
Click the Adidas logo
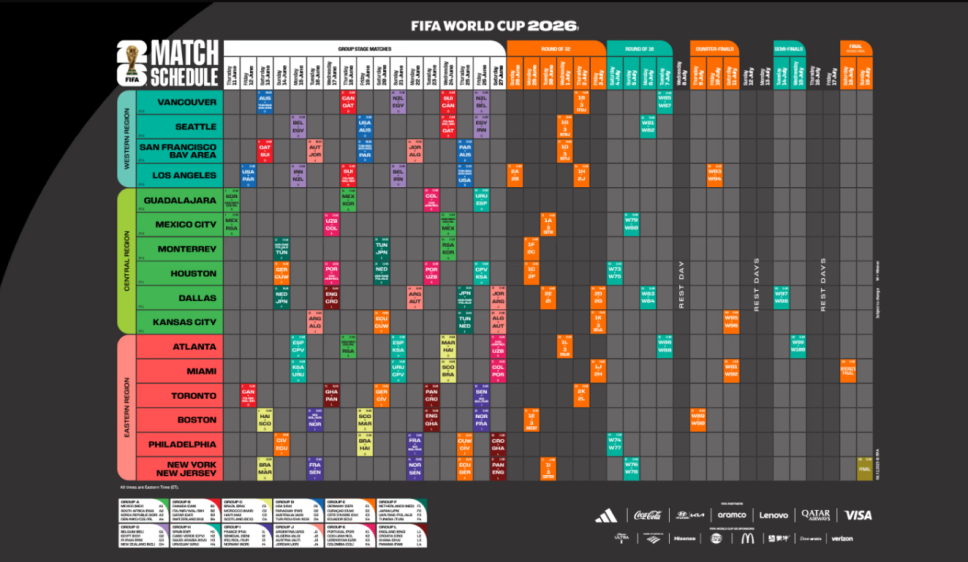(x=606, y=516)
